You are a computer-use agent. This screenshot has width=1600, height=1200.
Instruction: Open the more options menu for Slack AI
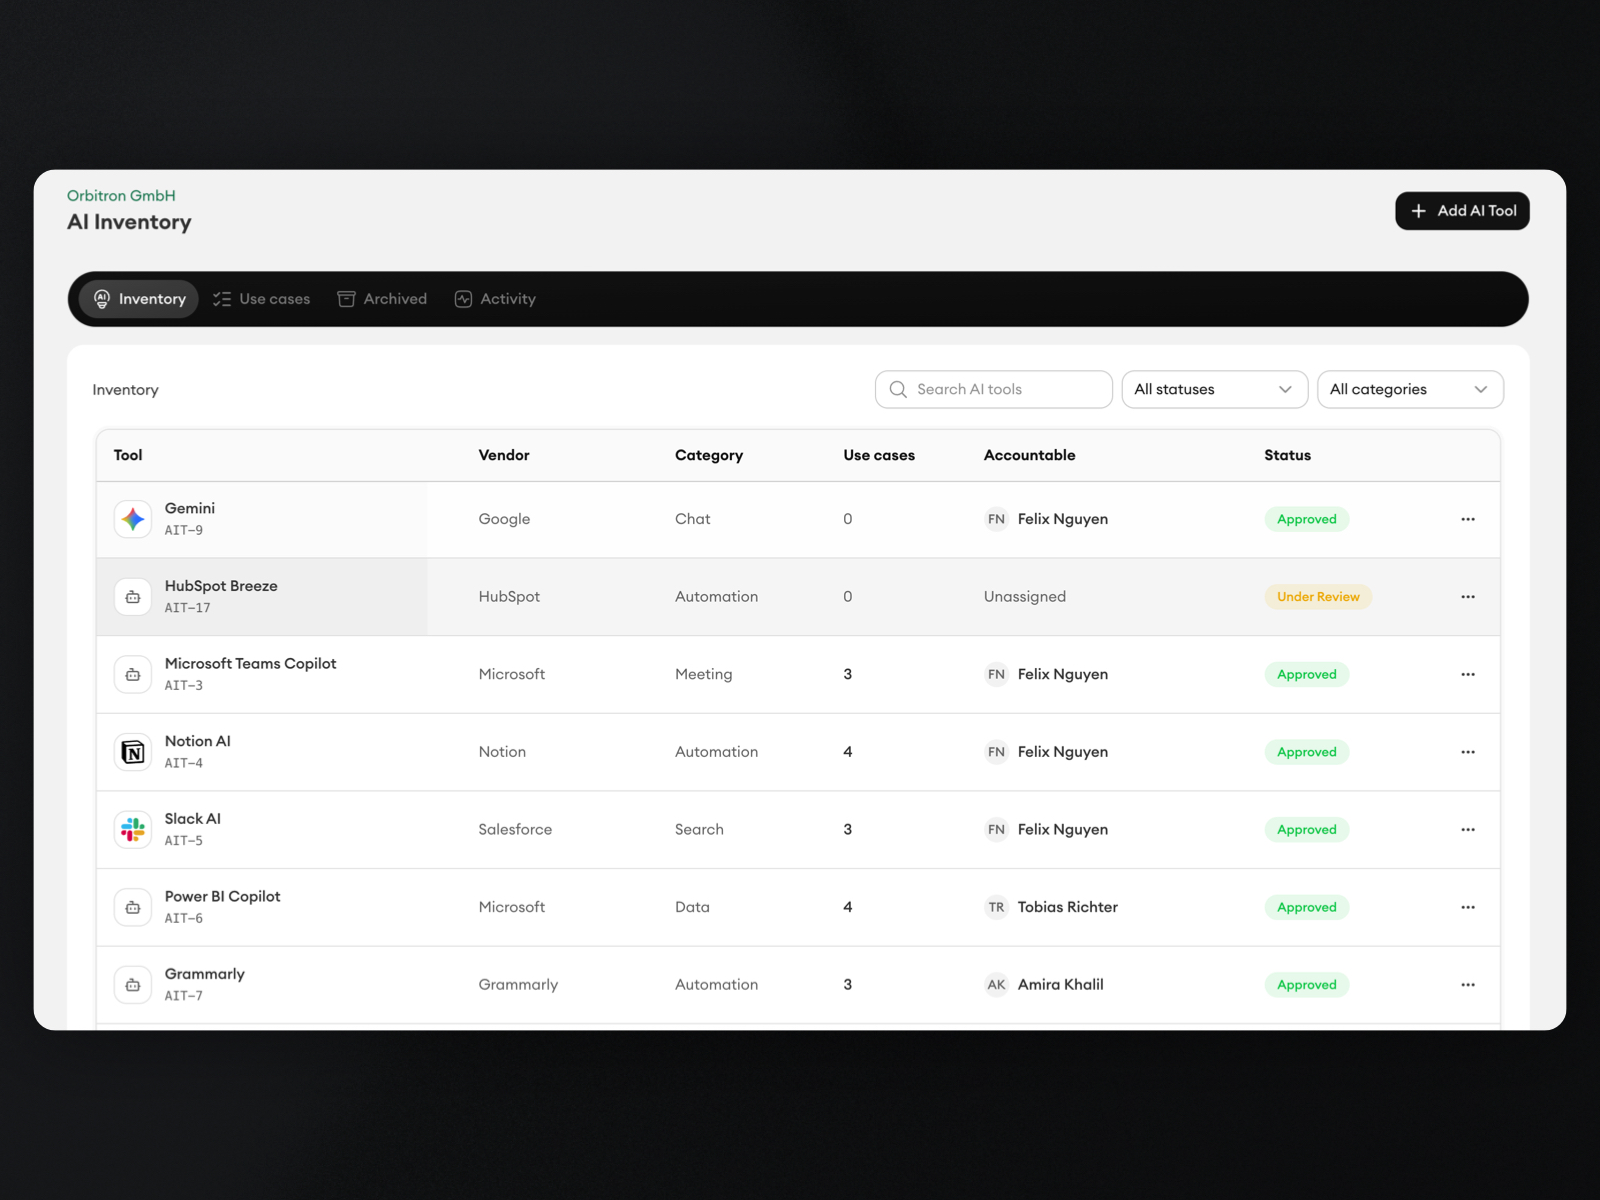tap(1468, 830)
